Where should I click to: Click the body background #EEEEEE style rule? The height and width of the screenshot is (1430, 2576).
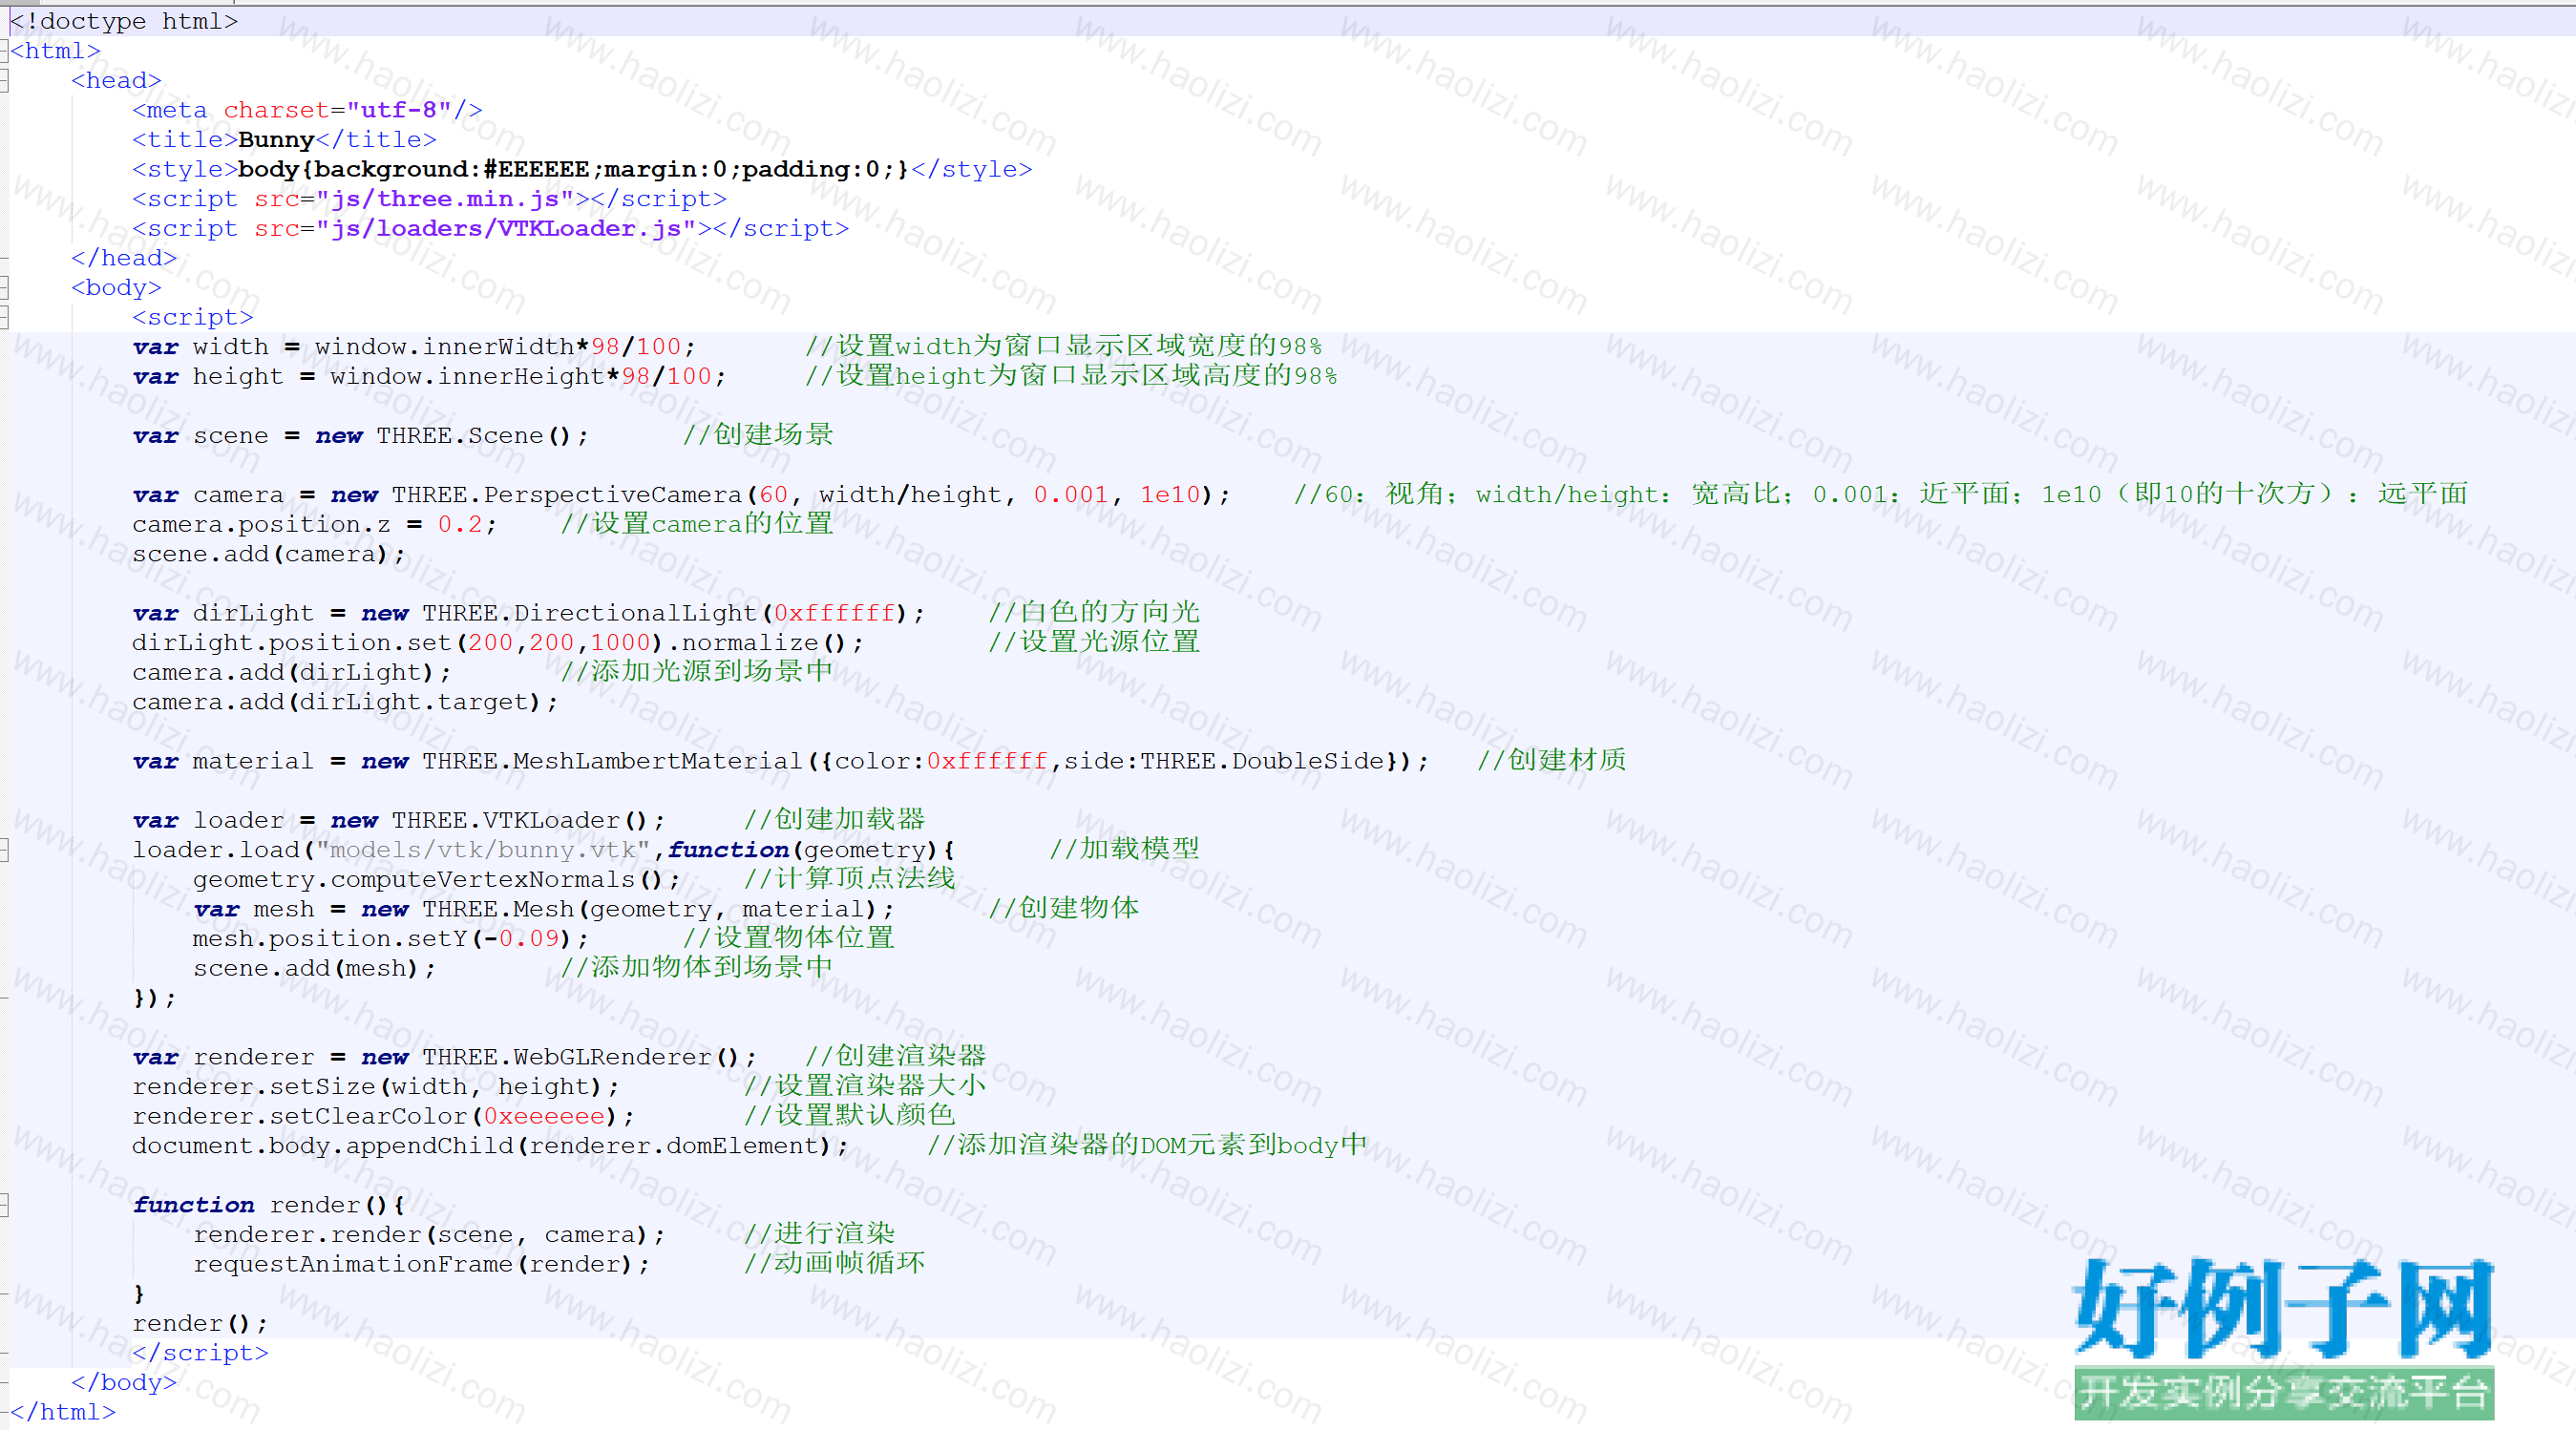(x=573, y=169)
